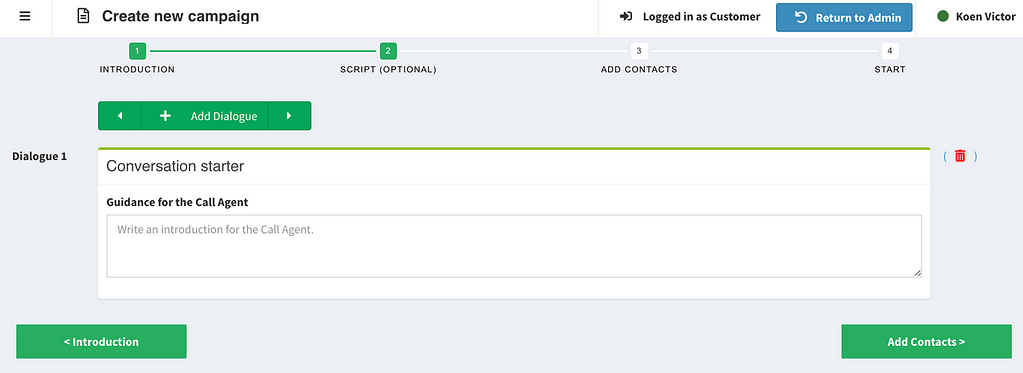
Task: Open the hamburger menu icon
Action: [x=25, y=16]
